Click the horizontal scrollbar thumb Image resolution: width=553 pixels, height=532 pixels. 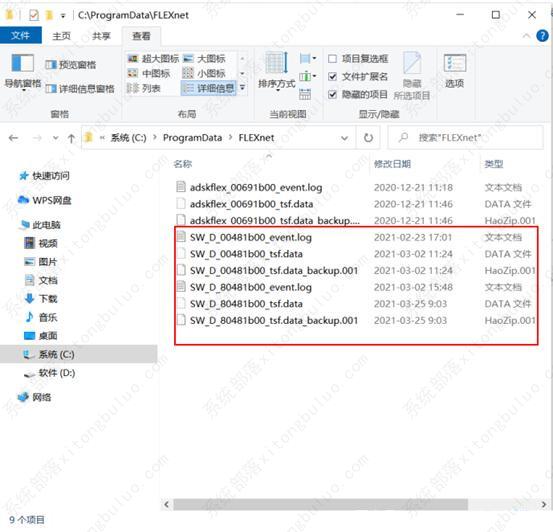coord(321,504)
